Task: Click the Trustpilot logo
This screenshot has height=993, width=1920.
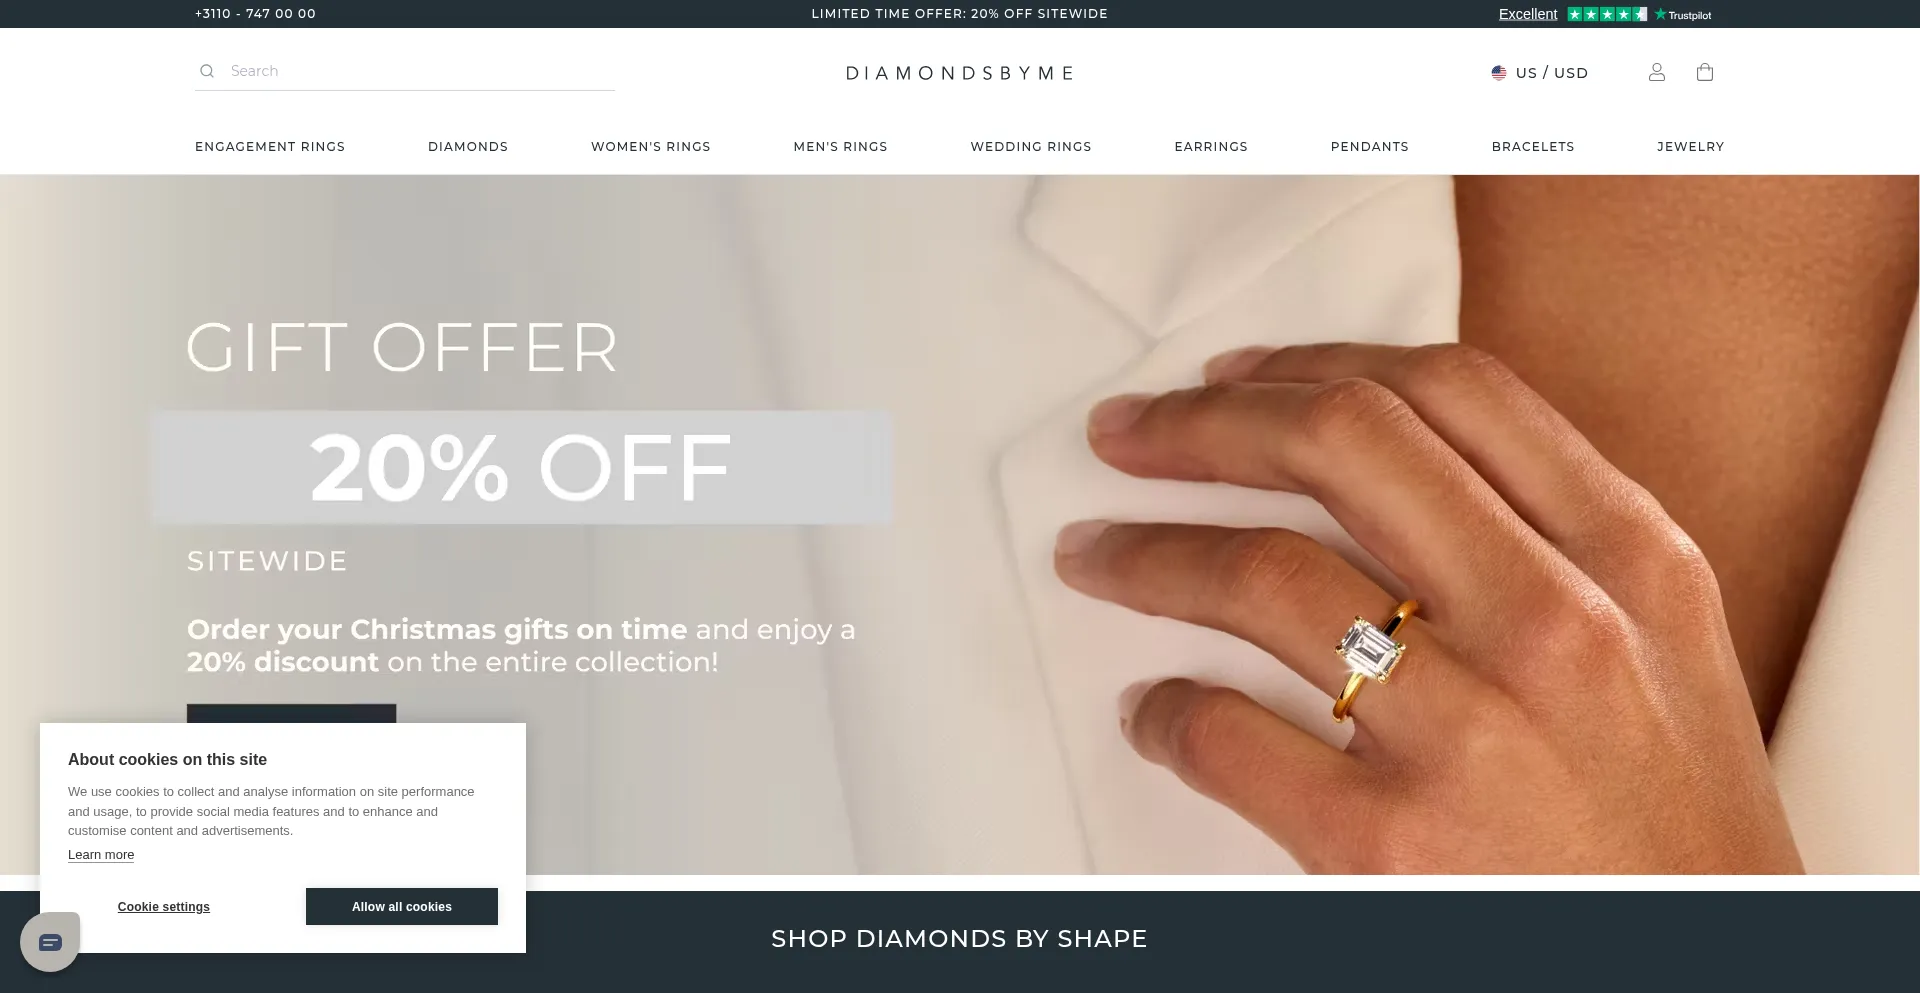Action: tap(1683, 14)
